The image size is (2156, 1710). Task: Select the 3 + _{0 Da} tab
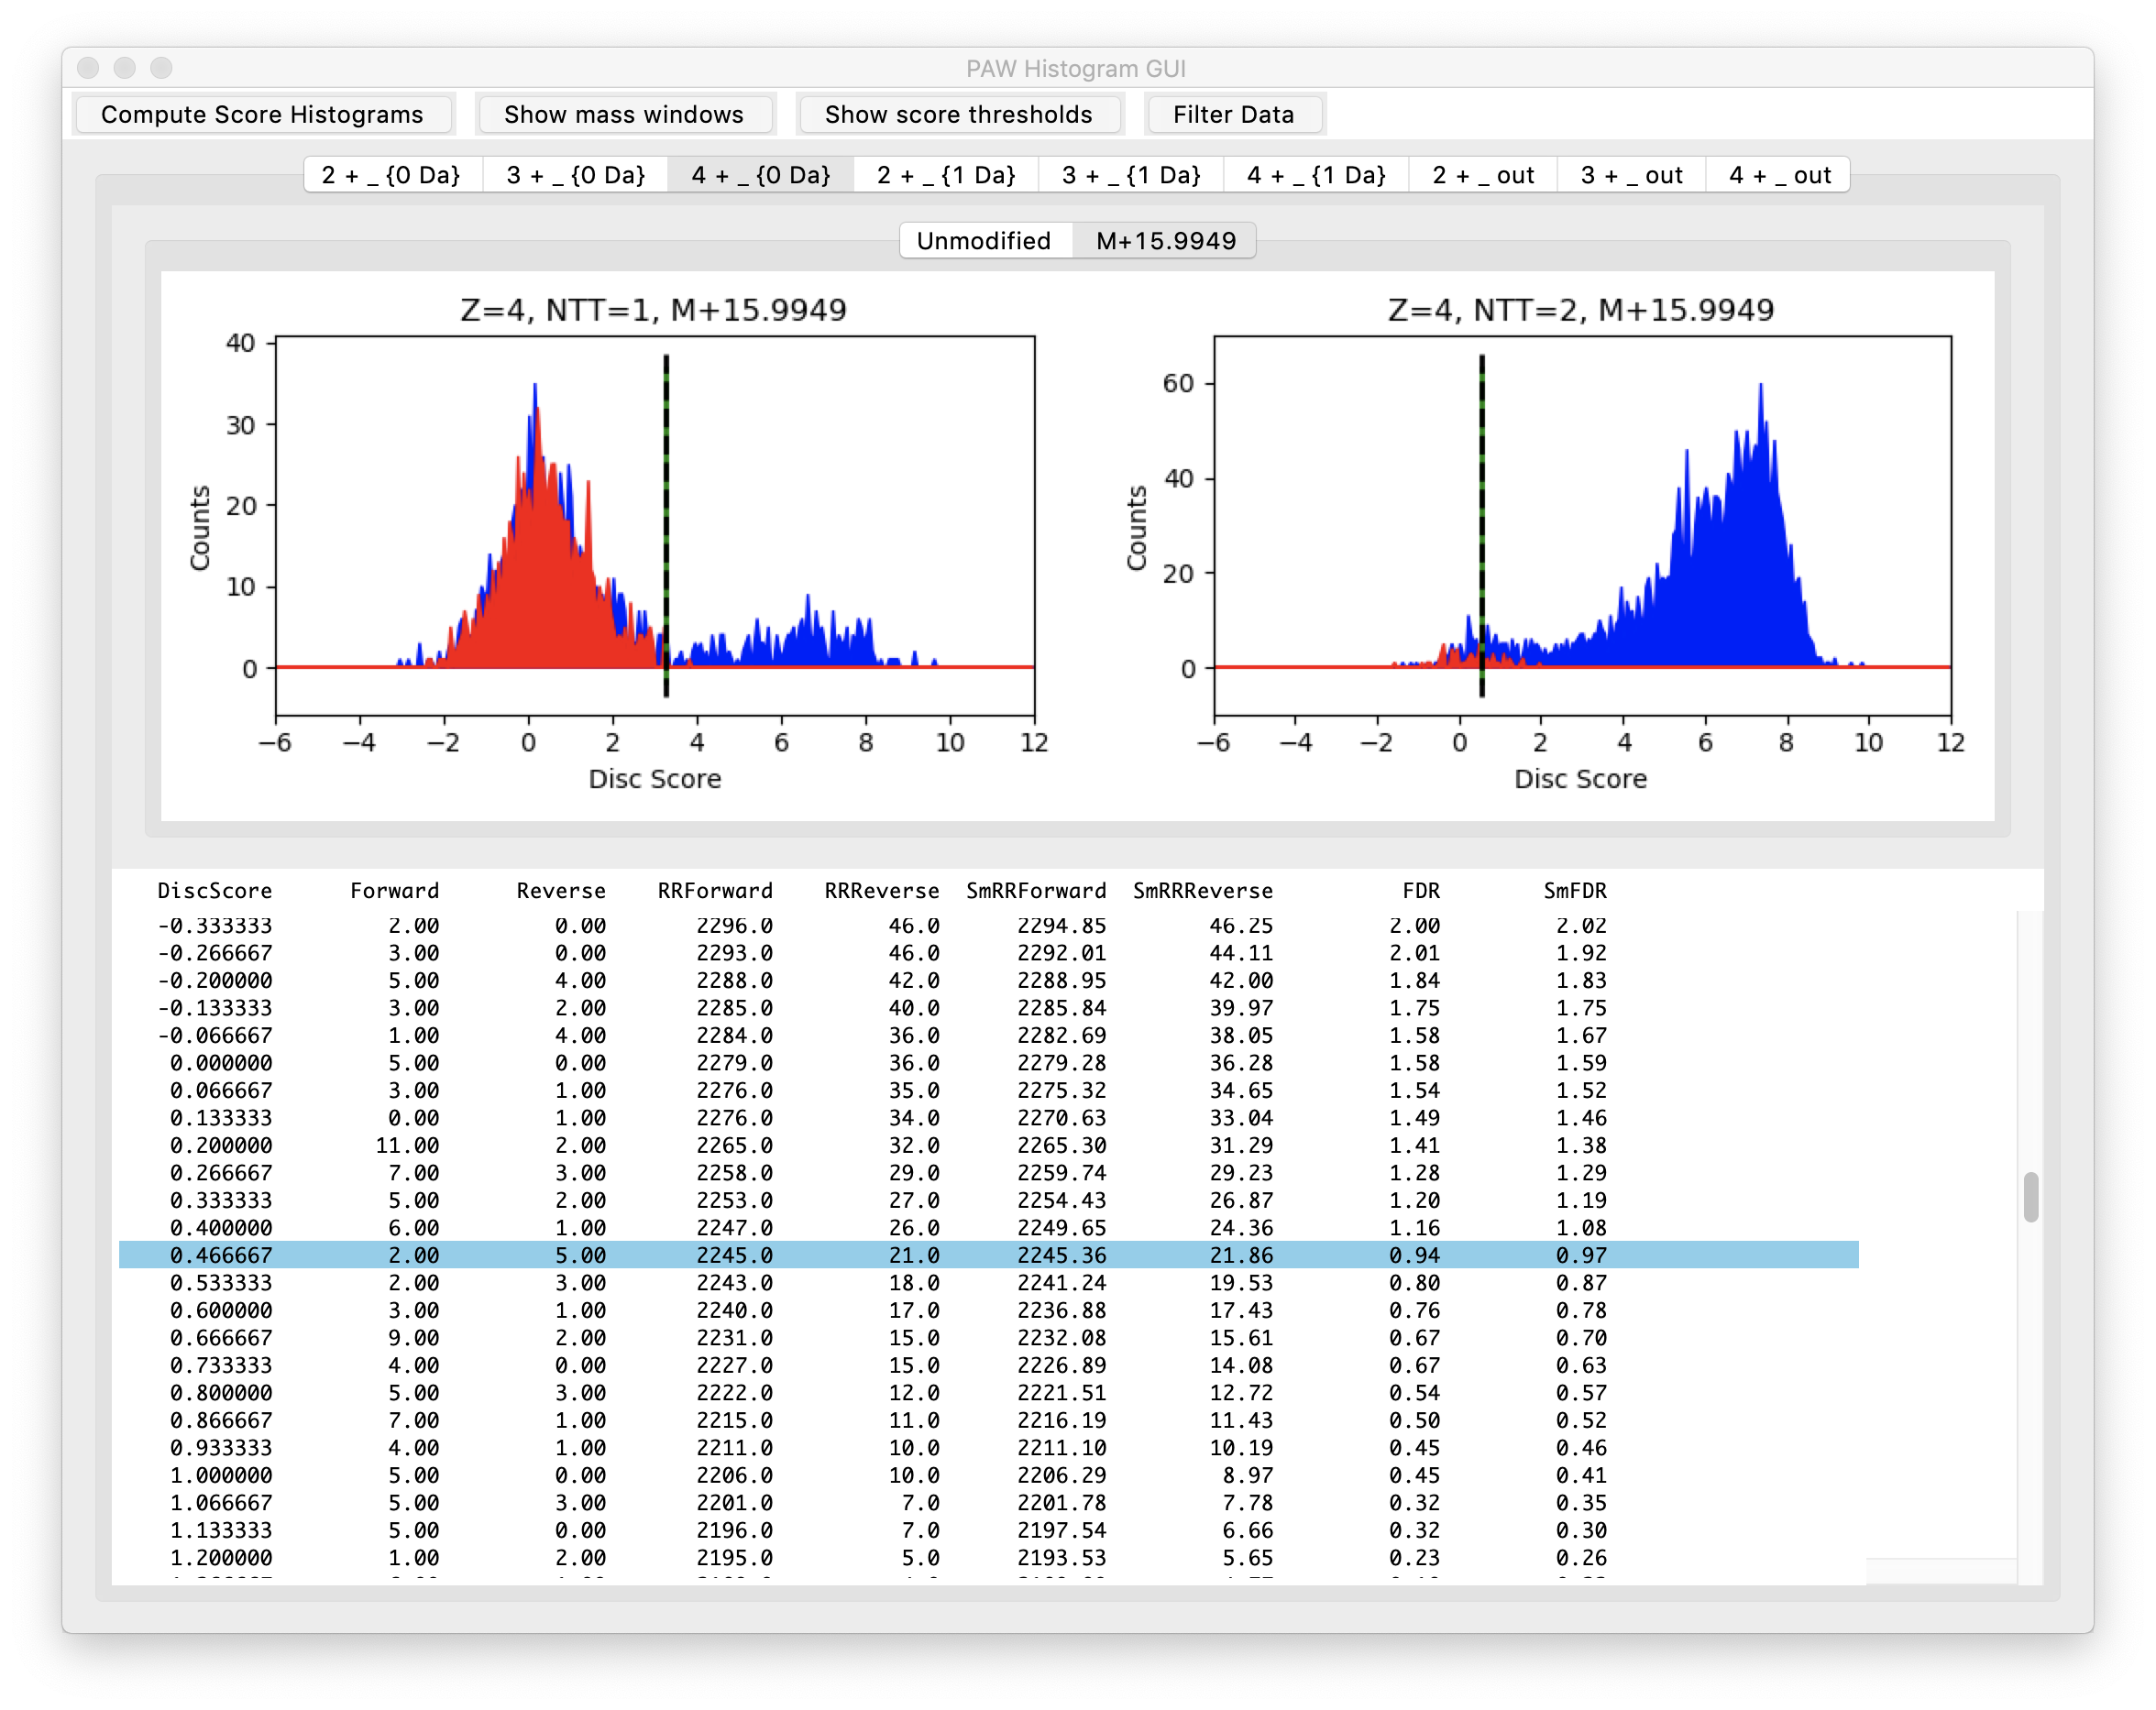(576, 175)
